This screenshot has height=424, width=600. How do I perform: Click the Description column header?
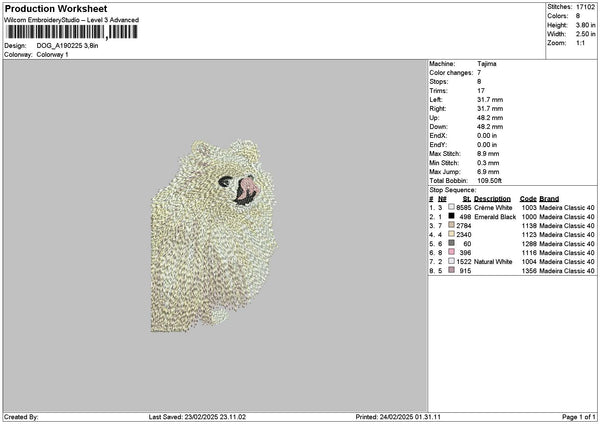pyautogui.click(x=492, y=198)
